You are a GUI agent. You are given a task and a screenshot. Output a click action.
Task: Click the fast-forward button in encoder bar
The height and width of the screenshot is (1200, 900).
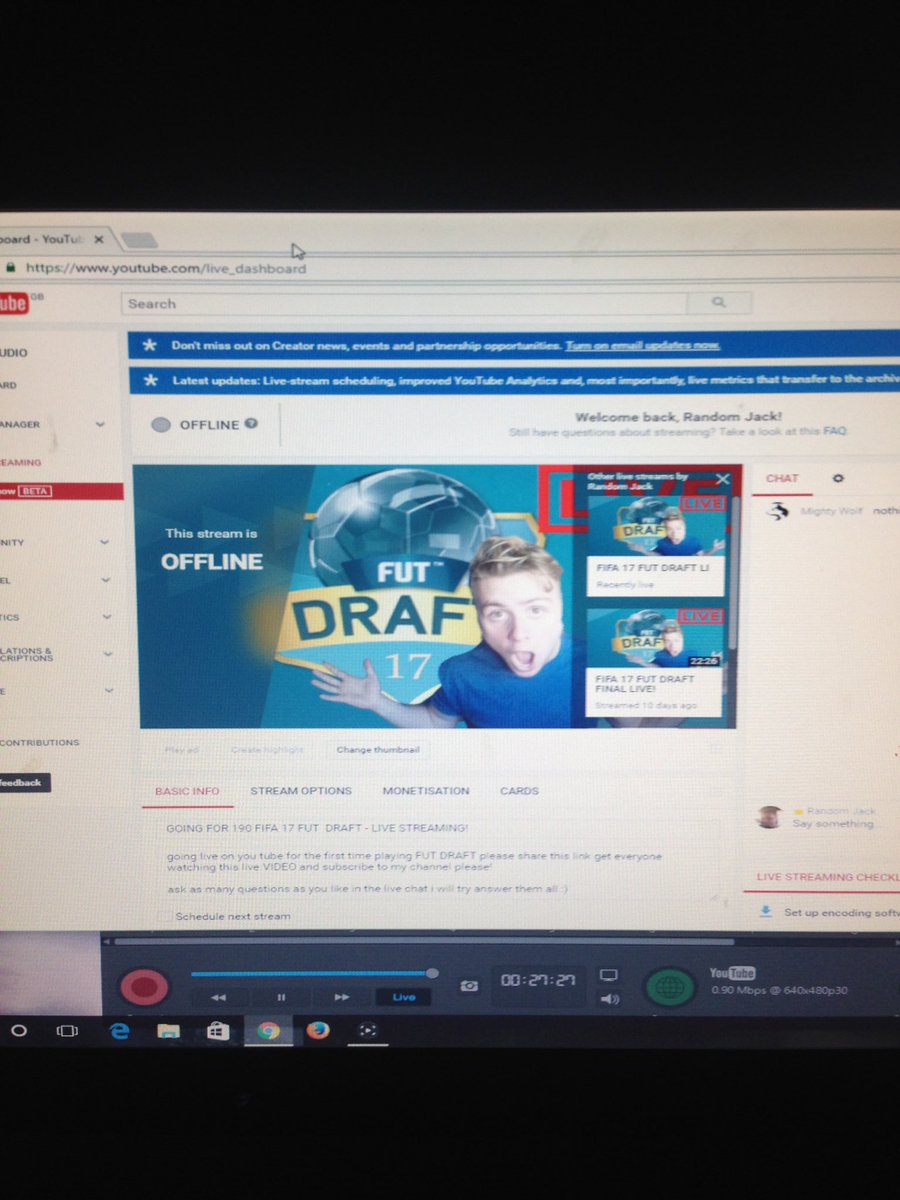click(x=342, y=997)
